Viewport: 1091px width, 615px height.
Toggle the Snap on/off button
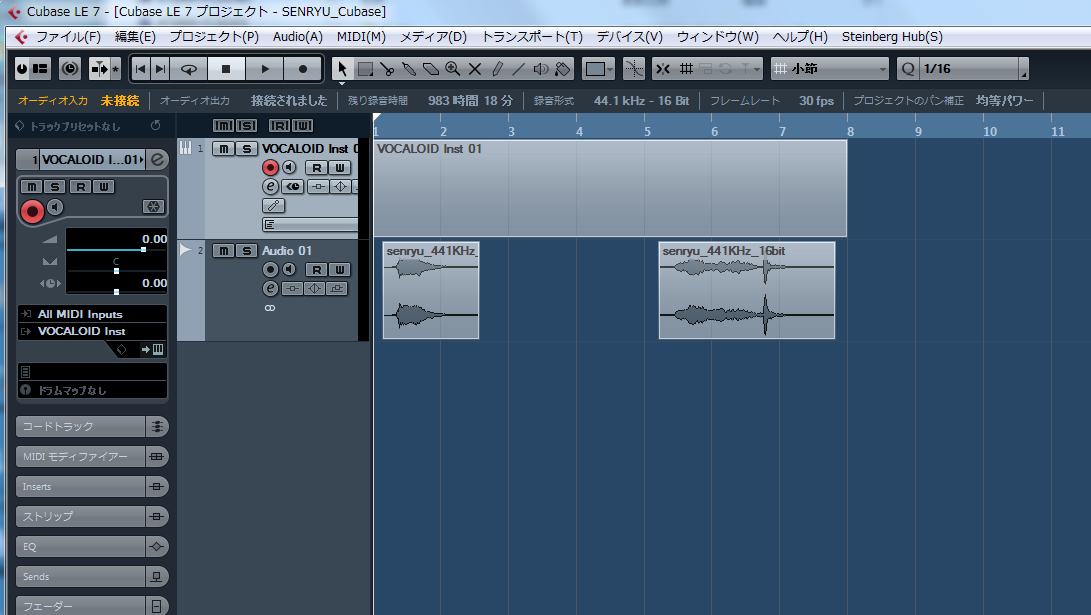point(664,69)
